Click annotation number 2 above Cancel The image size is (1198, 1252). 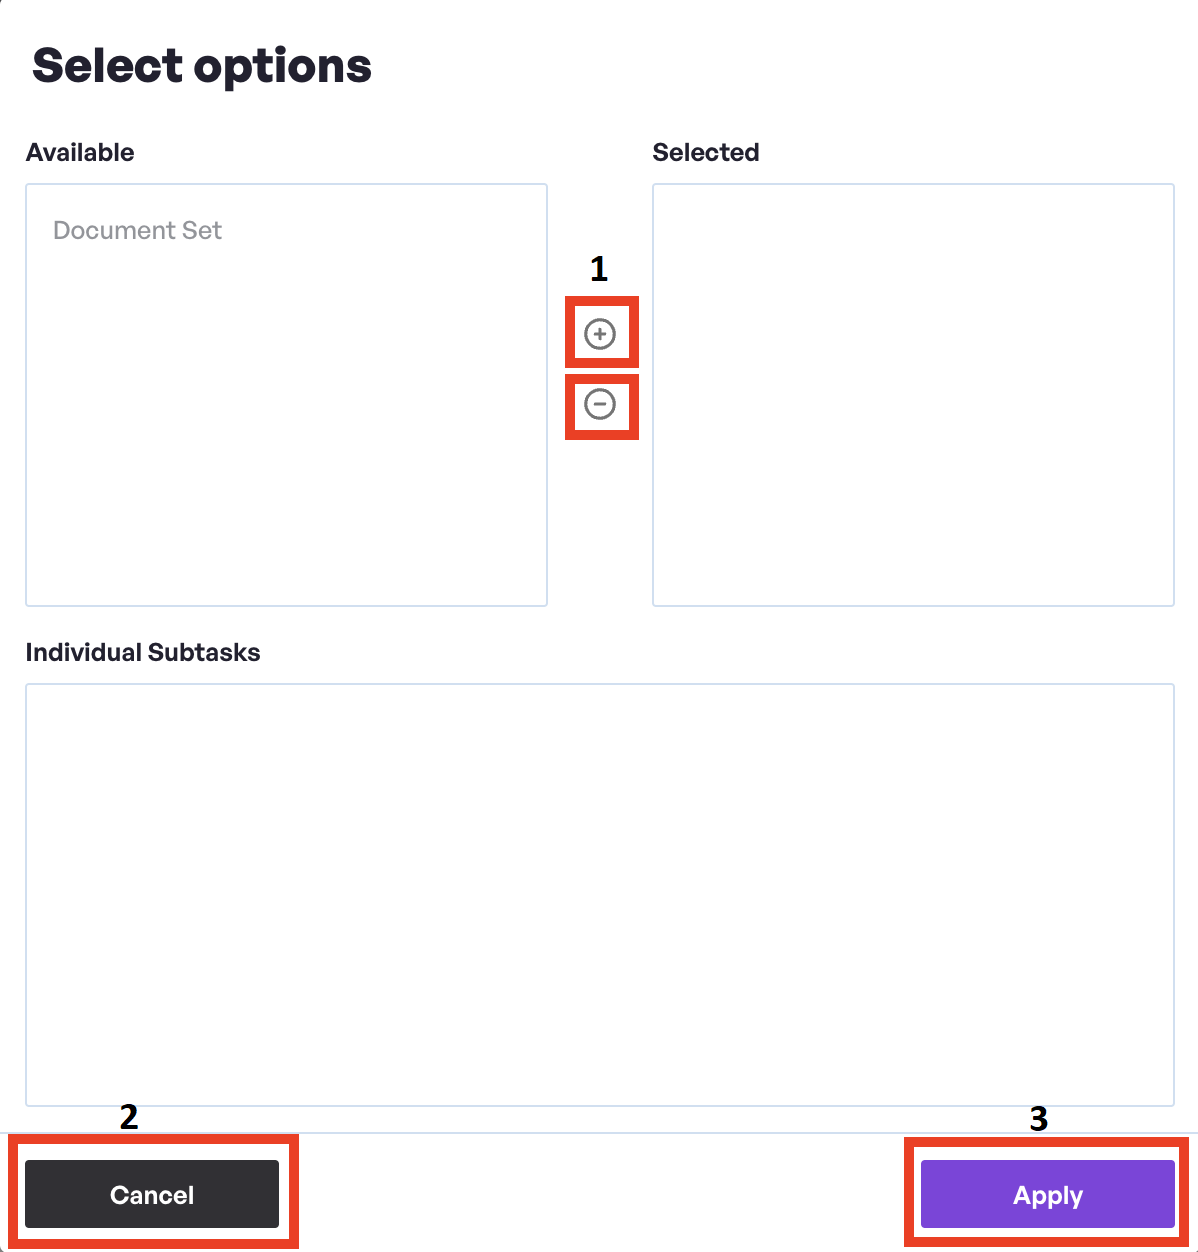pyautogui.click(x=129, y=1117)
